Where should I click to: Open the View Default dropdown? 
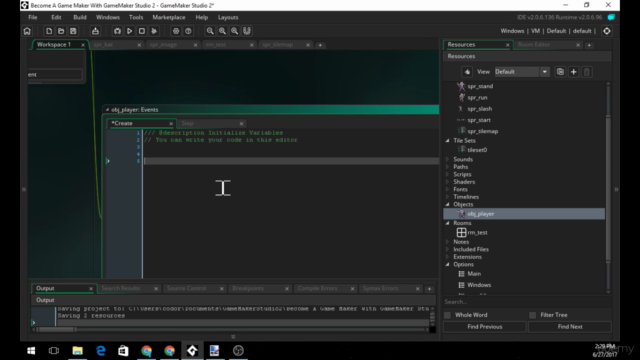pyautogui.click(x=522, y=72)
